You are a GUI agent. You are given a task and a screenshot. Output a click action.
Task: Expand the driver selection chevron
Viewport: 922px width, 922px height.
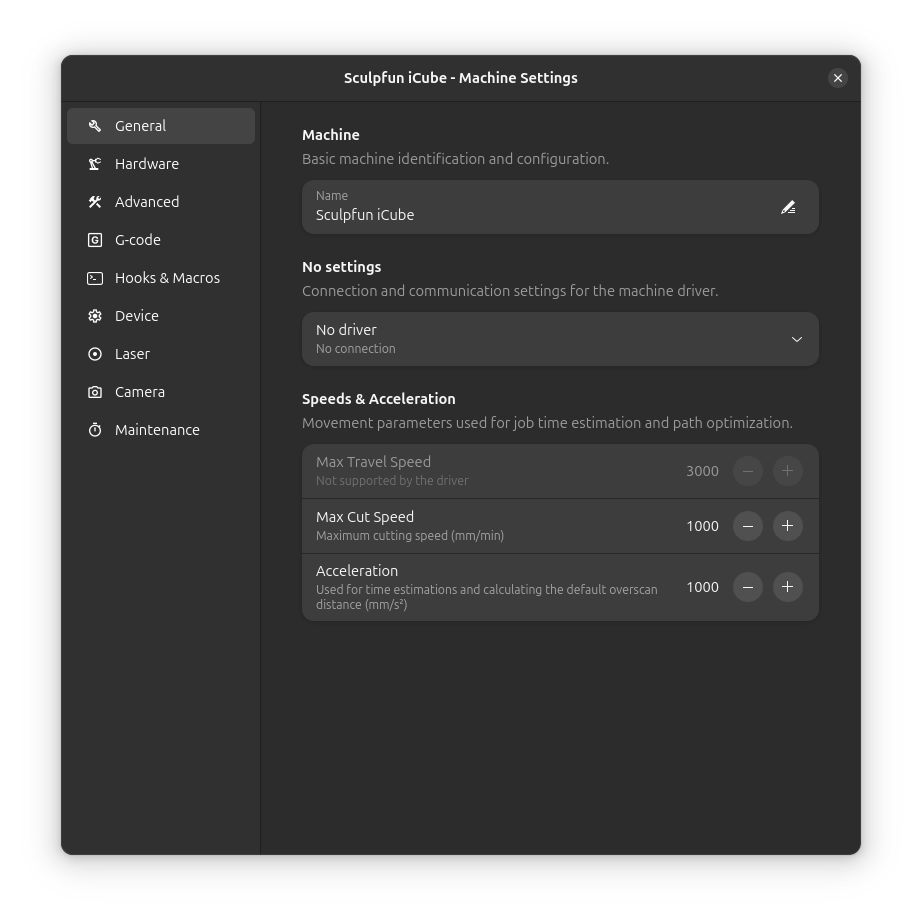click(x=797, y=339)
